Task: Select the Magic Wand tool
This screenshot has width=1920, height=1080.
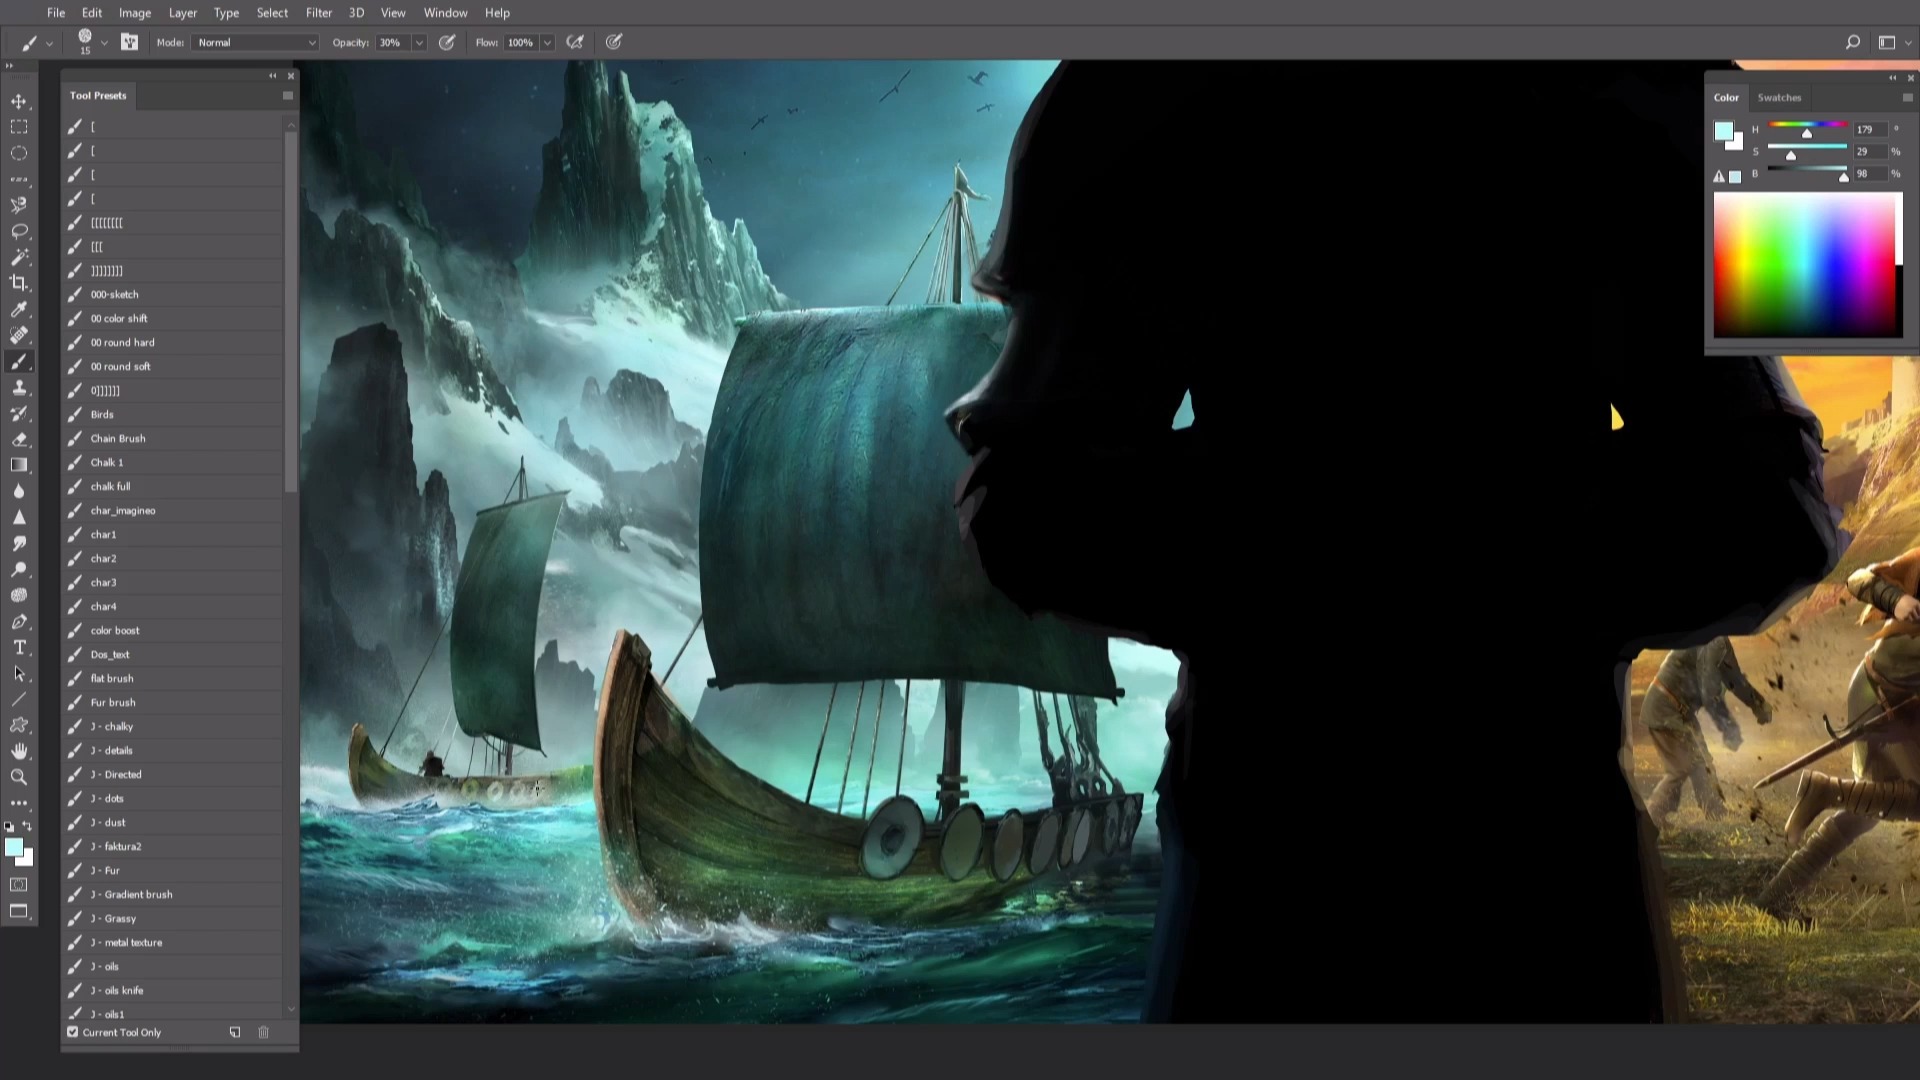Action: (19, 257)
